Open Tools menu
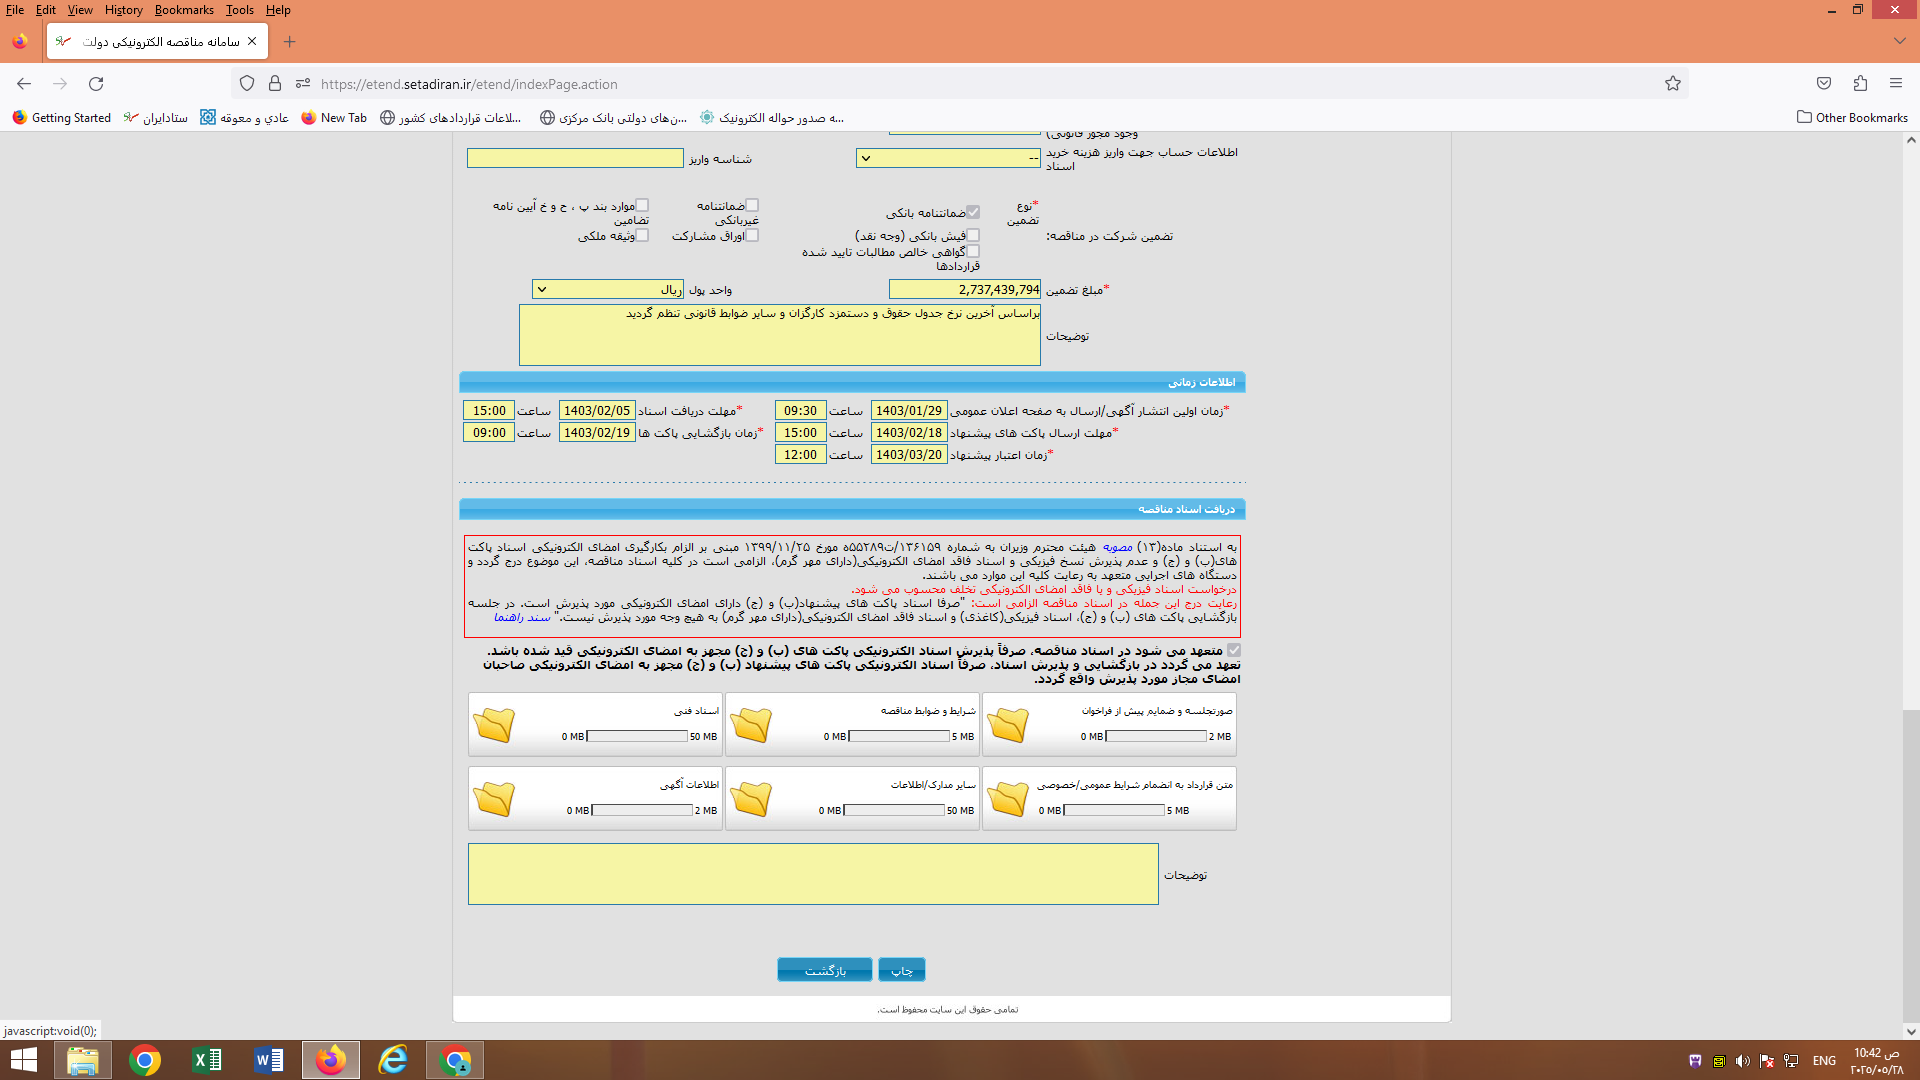Image resolution: width=1920 pixels, height=1080 pixels. click(240, 10)
